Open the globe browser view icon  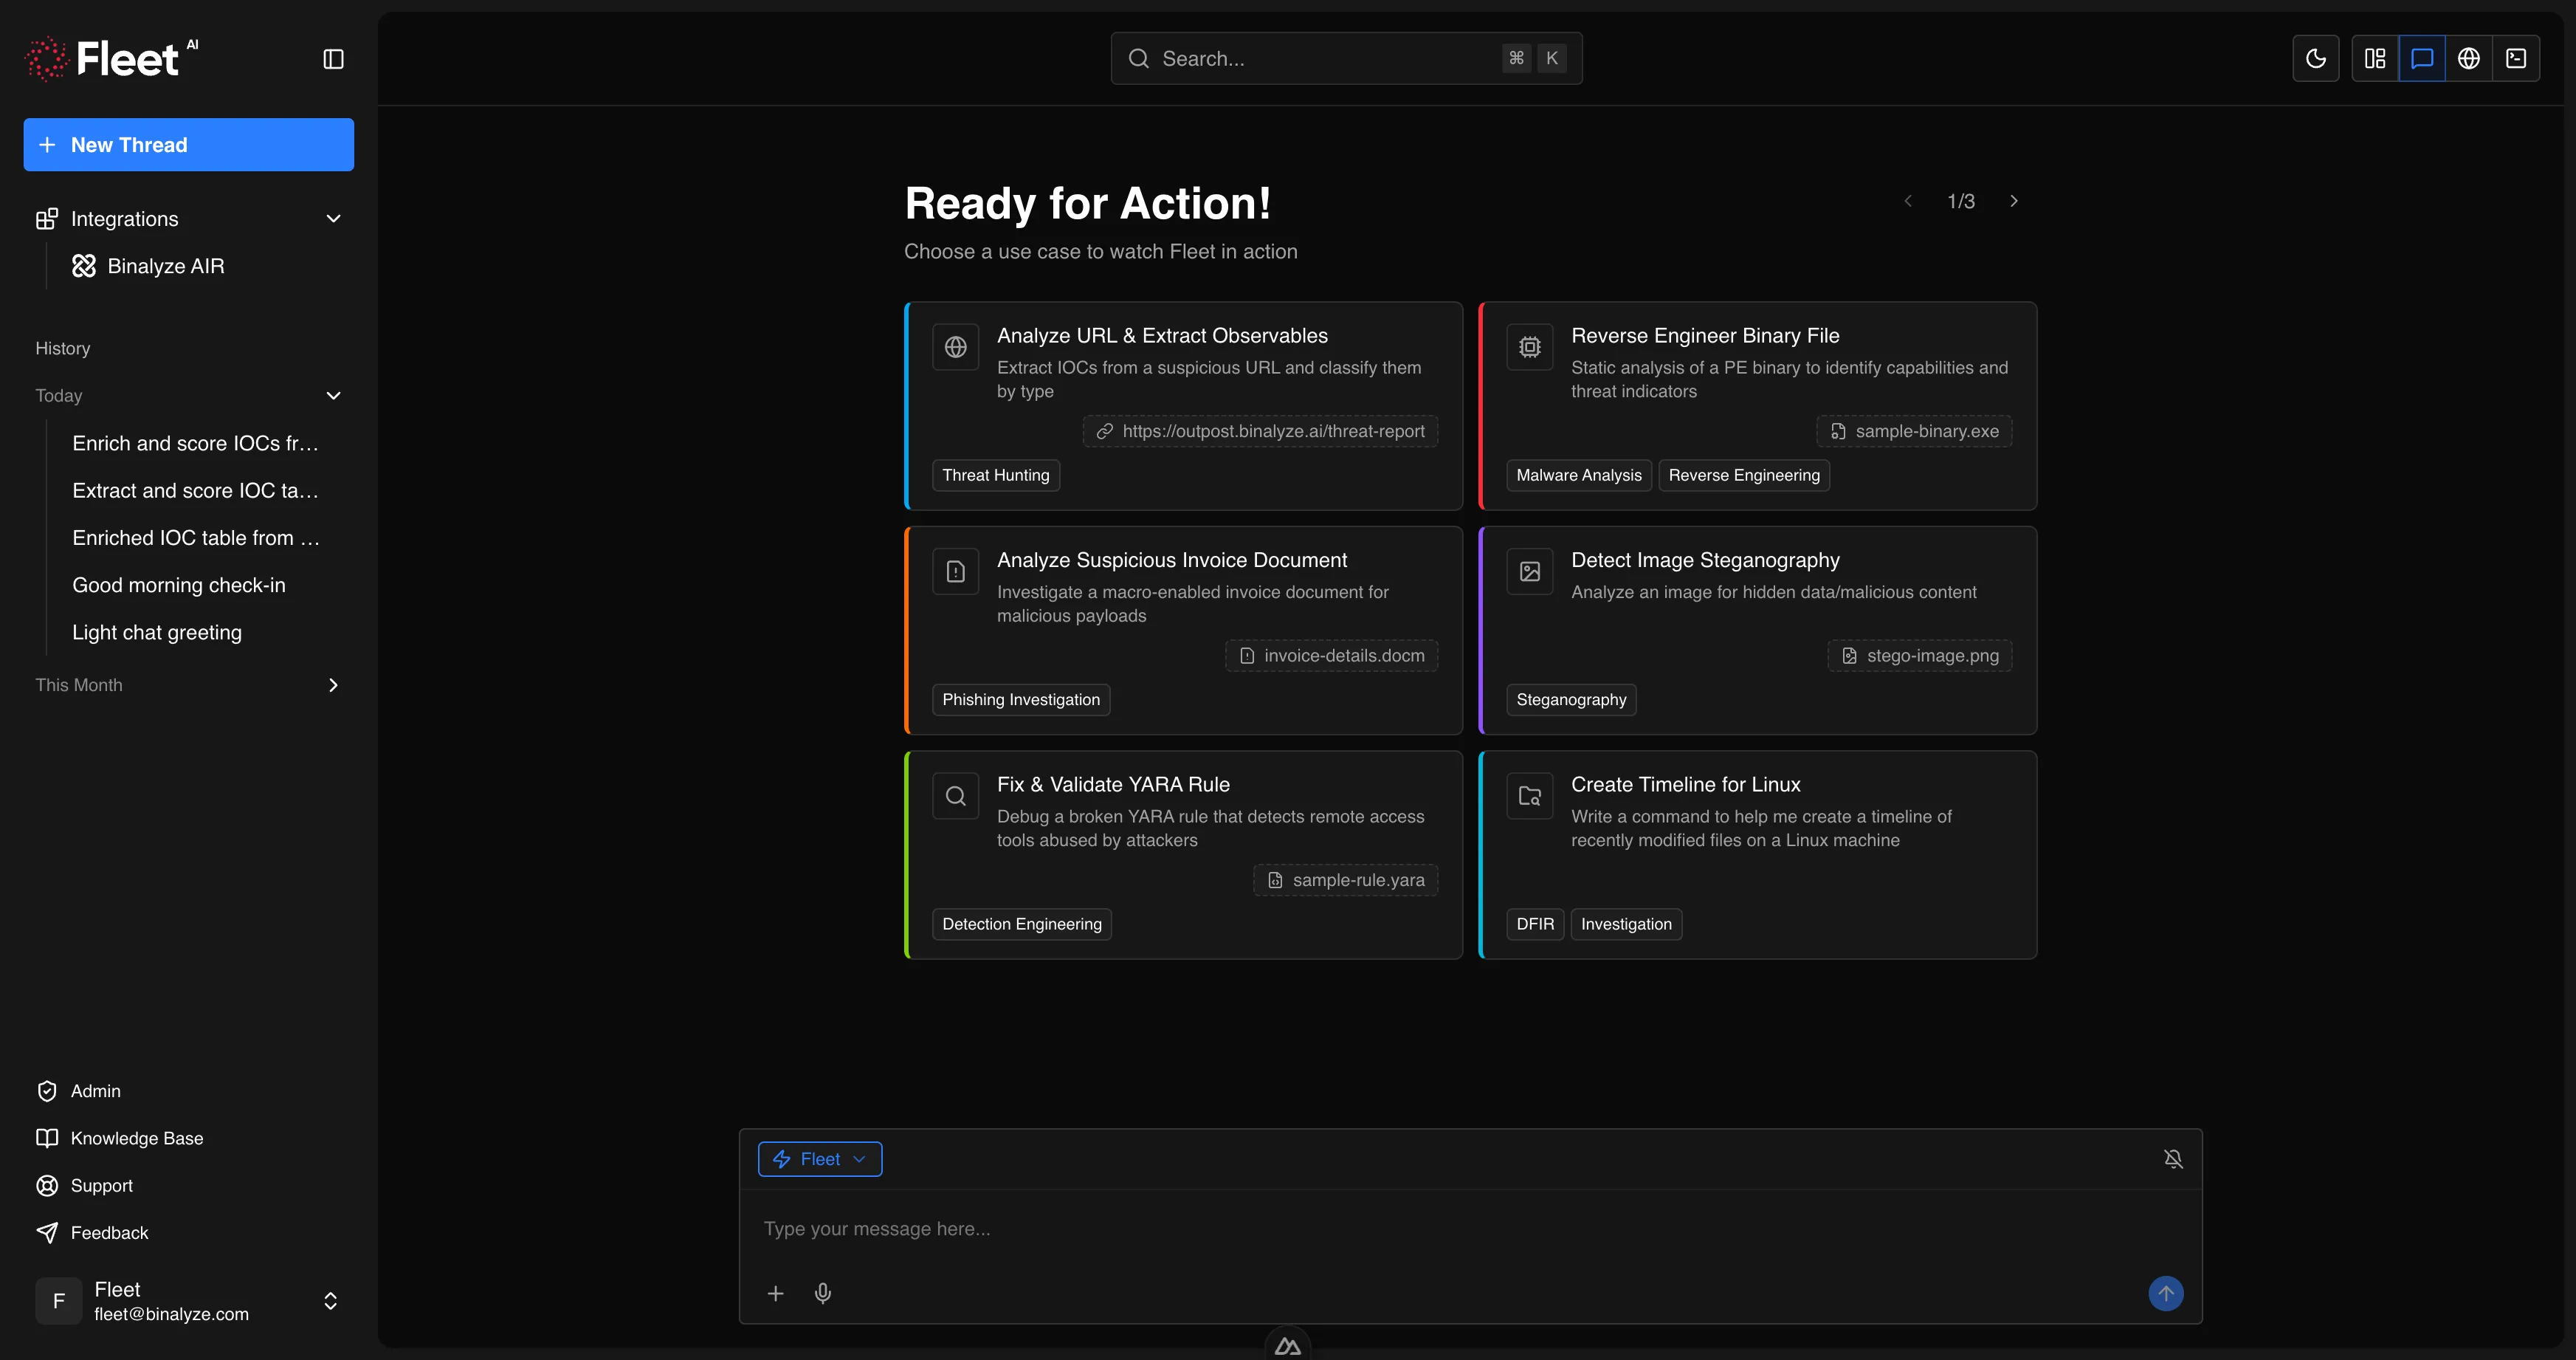pyautogui.click(x=2468, y=59)
